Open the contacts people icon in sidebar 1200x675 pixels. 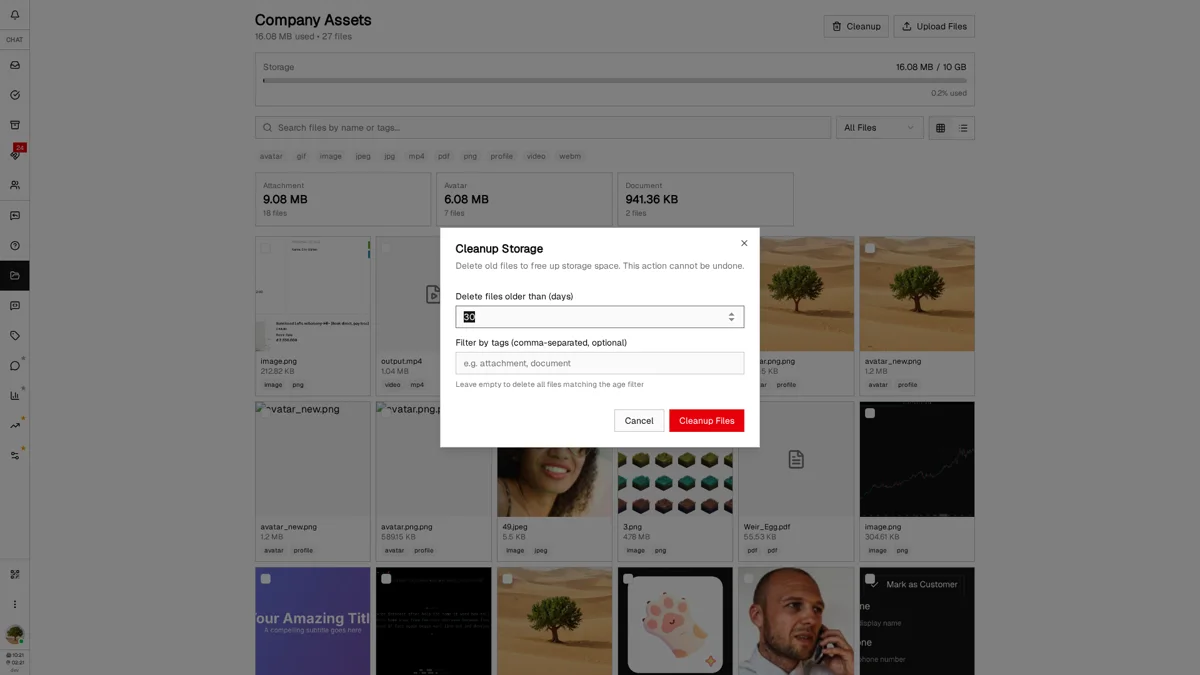[15, 185]
